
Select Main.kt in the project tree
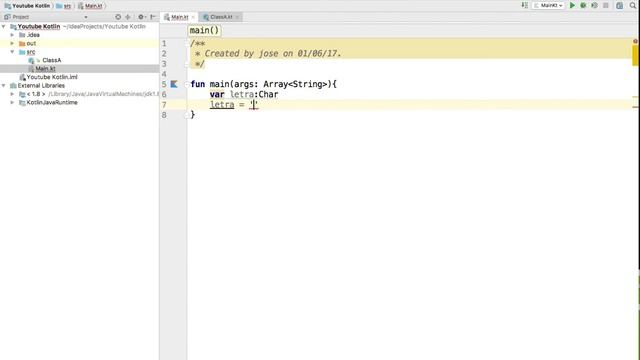(45, 69)
